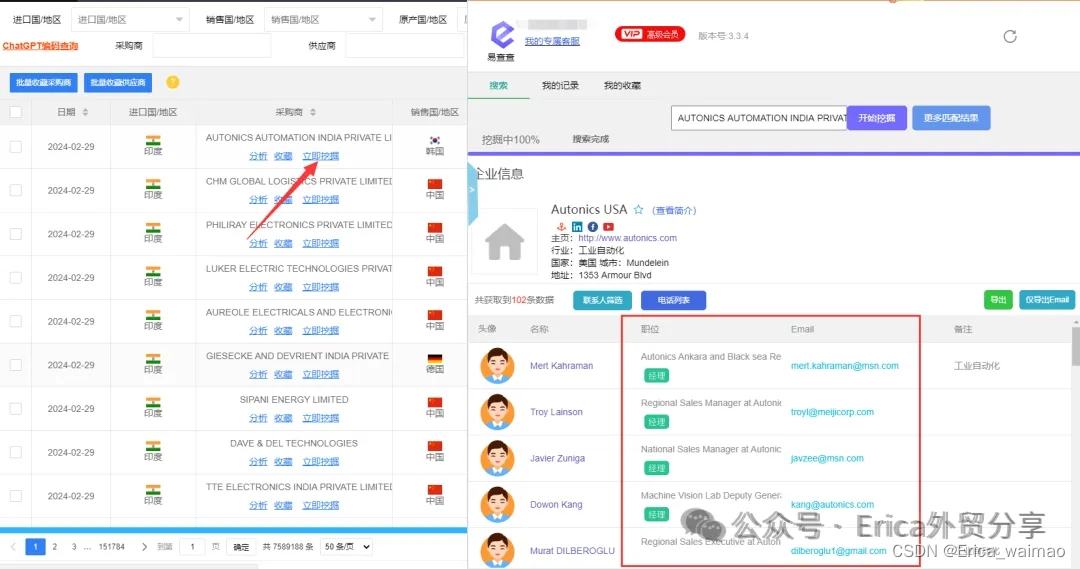This screenshot has width=1080, height=569.
Task: Open the YouTube icon under Autonics USA
Action: pyautogui.click(x=608, y=227)
